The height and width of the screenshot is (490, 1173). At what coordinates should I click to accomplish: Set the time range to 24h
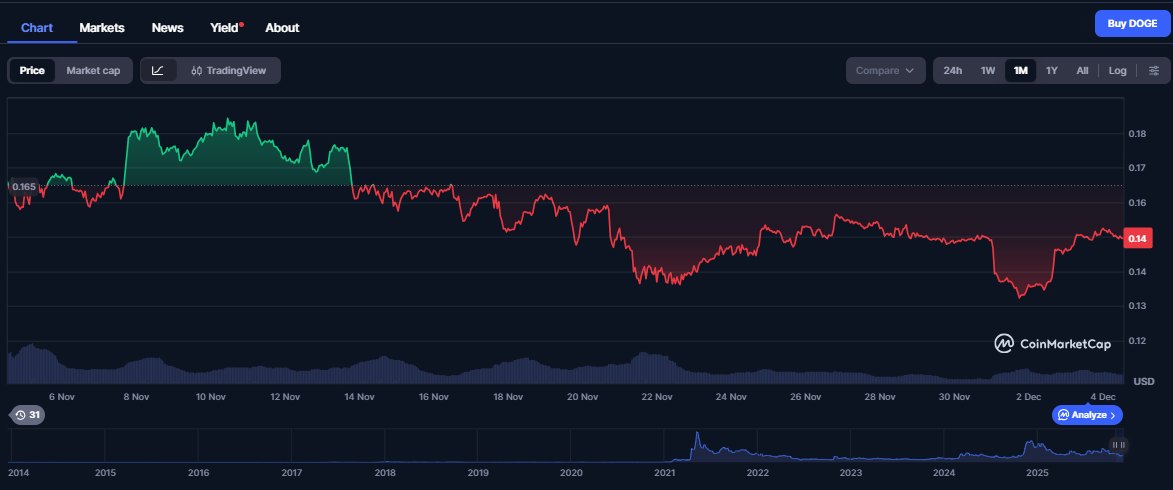pos(952,70)
